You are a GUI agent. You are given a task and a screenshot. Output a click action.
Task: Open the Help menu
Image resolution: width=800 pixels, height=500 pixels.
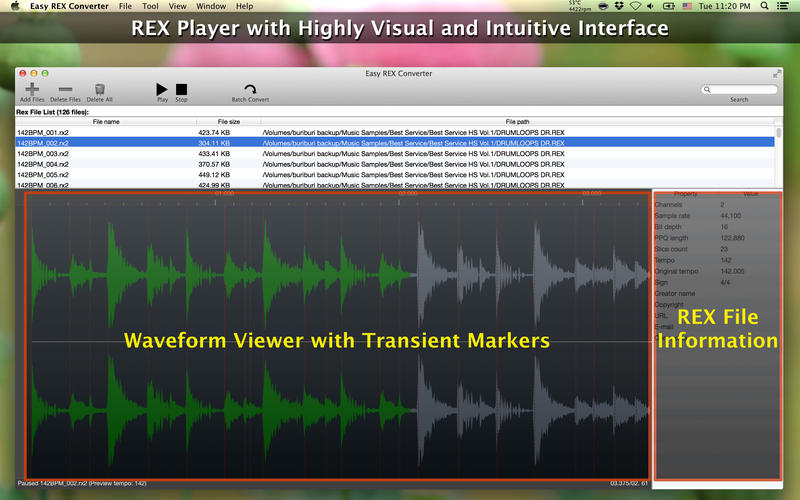(244, 6)
